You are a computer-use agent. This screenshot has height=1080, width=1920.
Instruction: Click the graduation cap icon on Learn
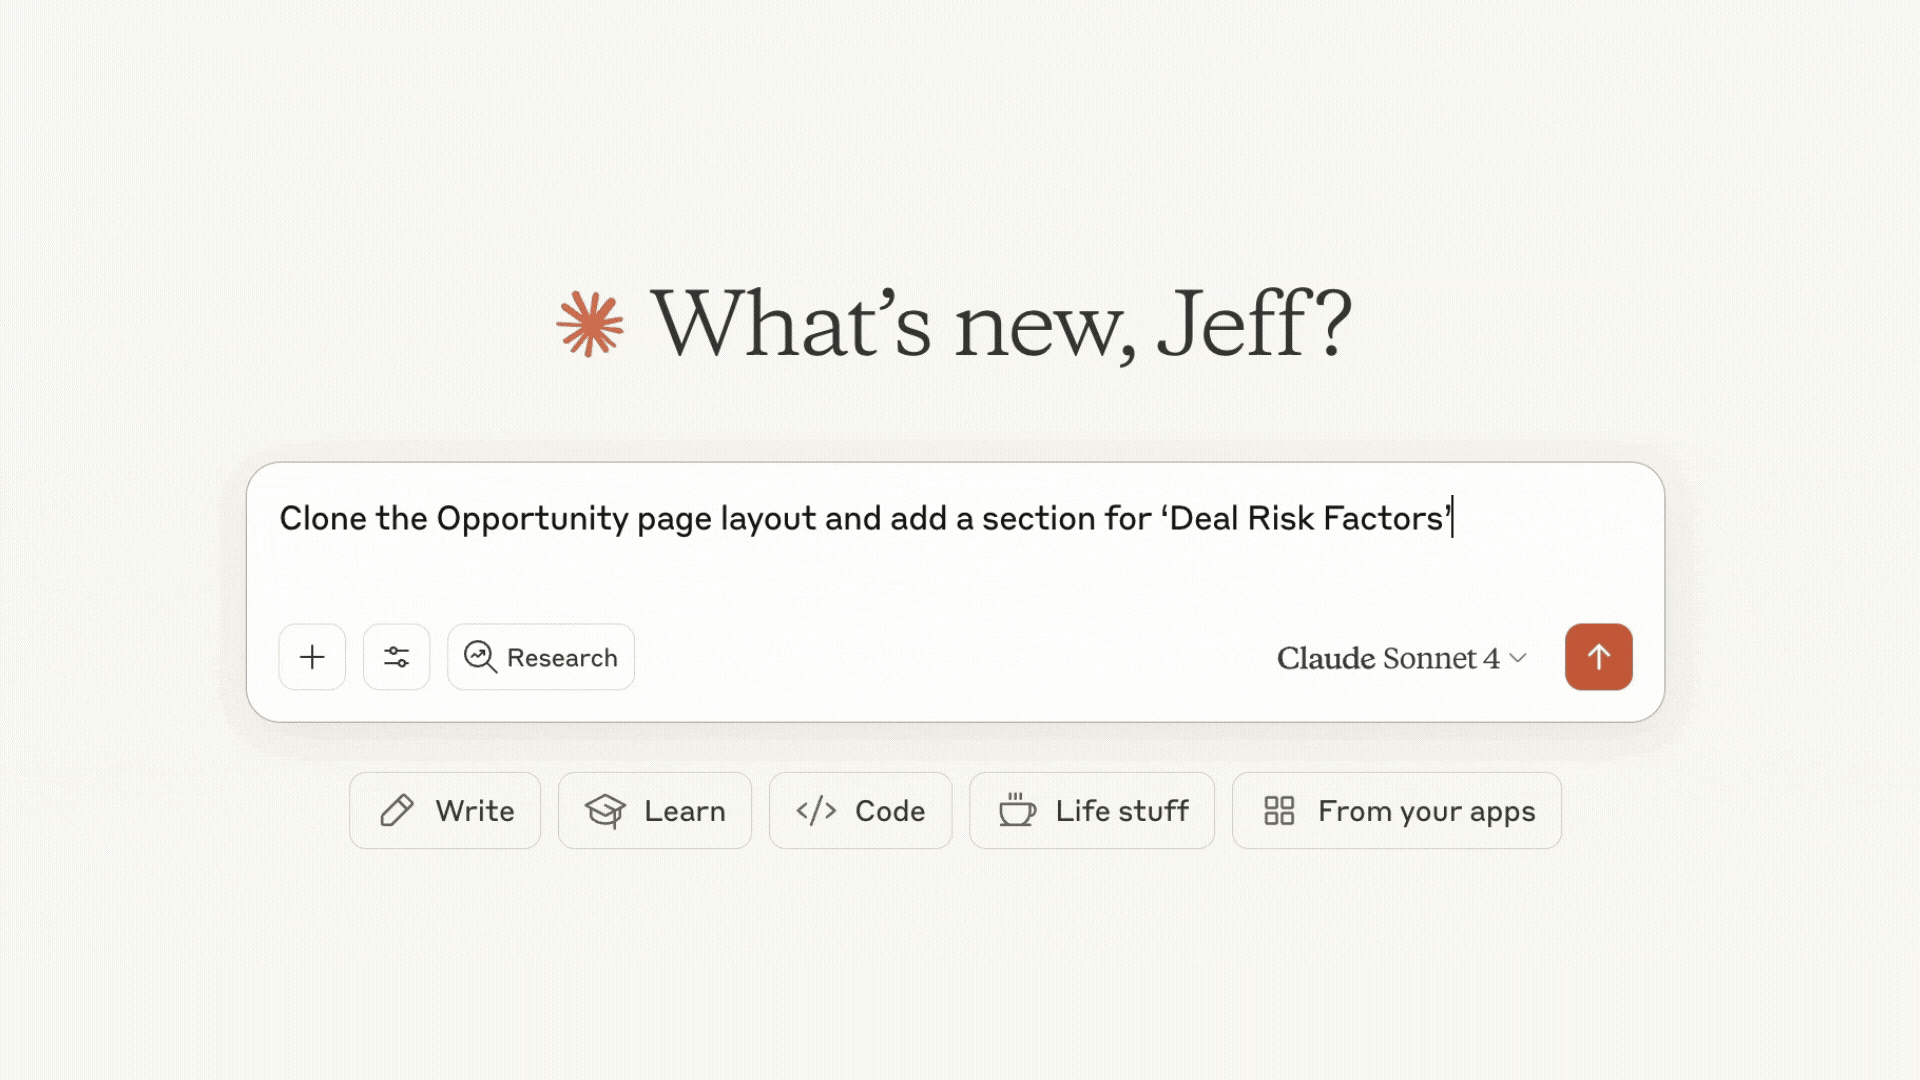(x=605, y=811)
